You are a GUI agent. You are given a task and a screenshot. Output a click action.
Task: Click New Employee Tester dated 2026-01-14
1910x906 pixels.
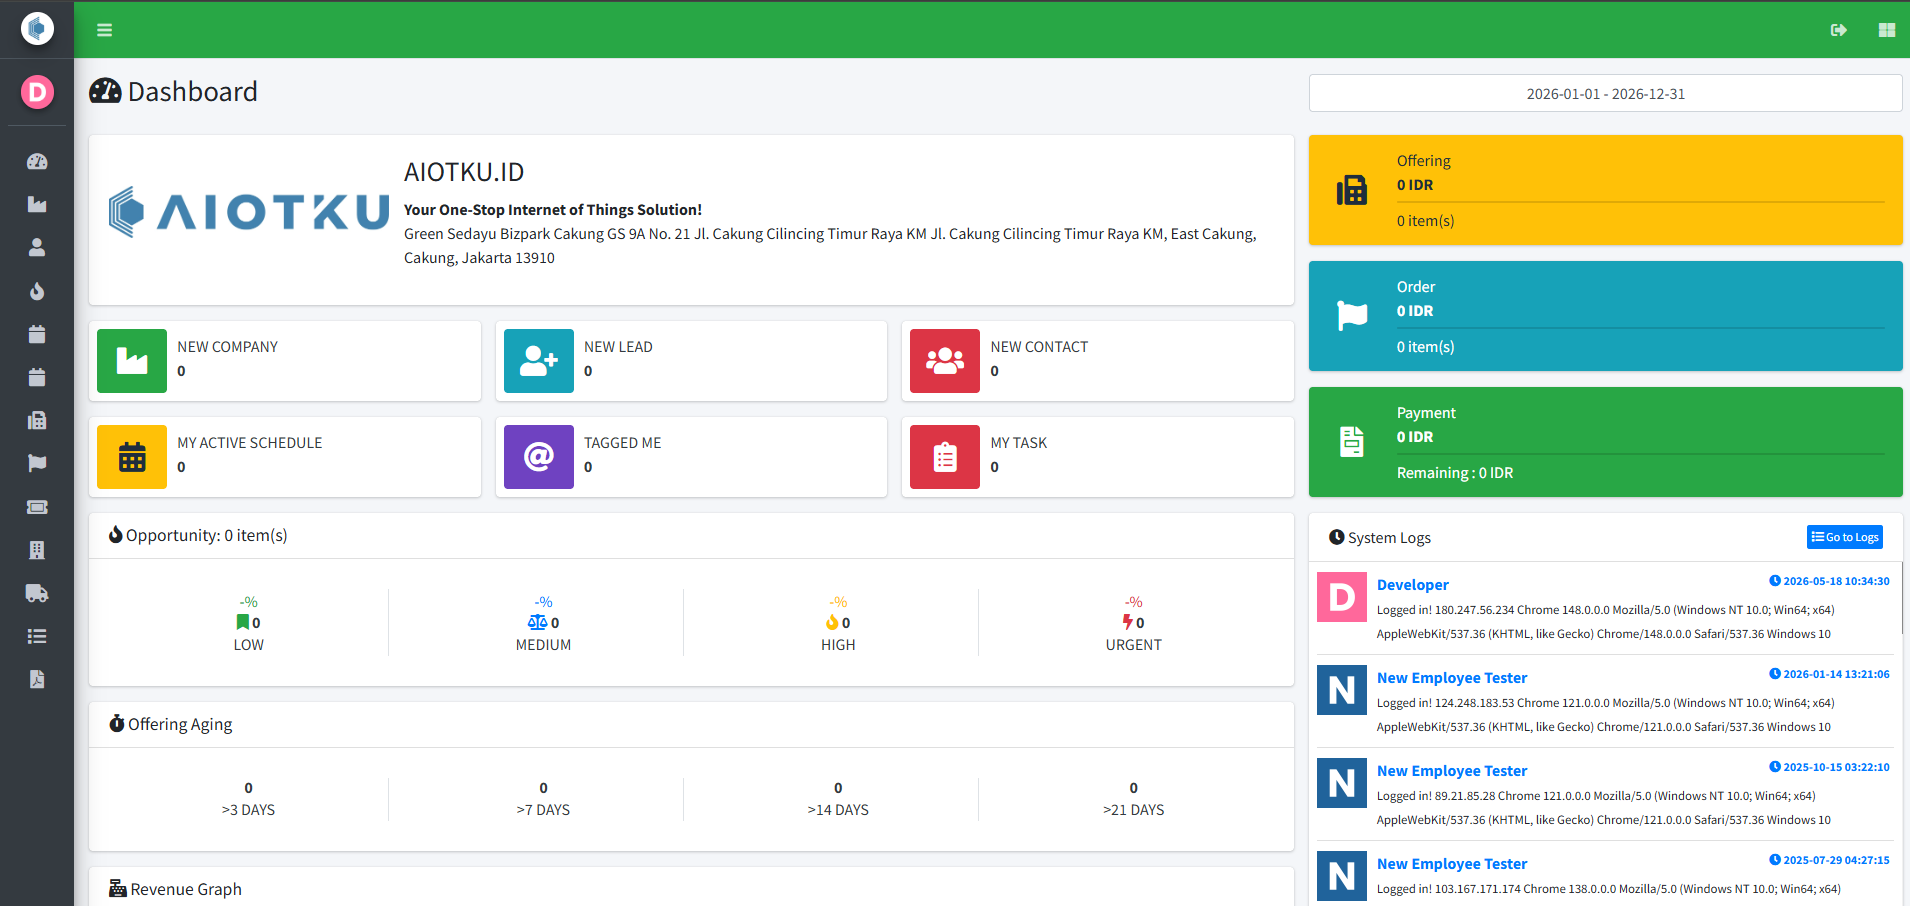click(x=1452, y=678)
